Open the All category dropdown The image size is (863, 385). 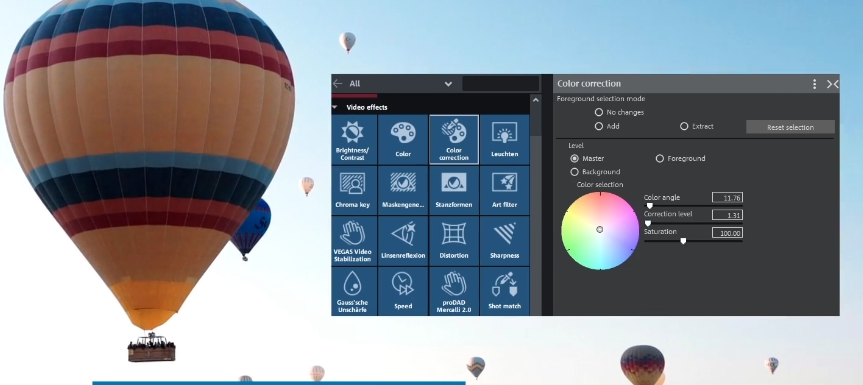[448, 84]
